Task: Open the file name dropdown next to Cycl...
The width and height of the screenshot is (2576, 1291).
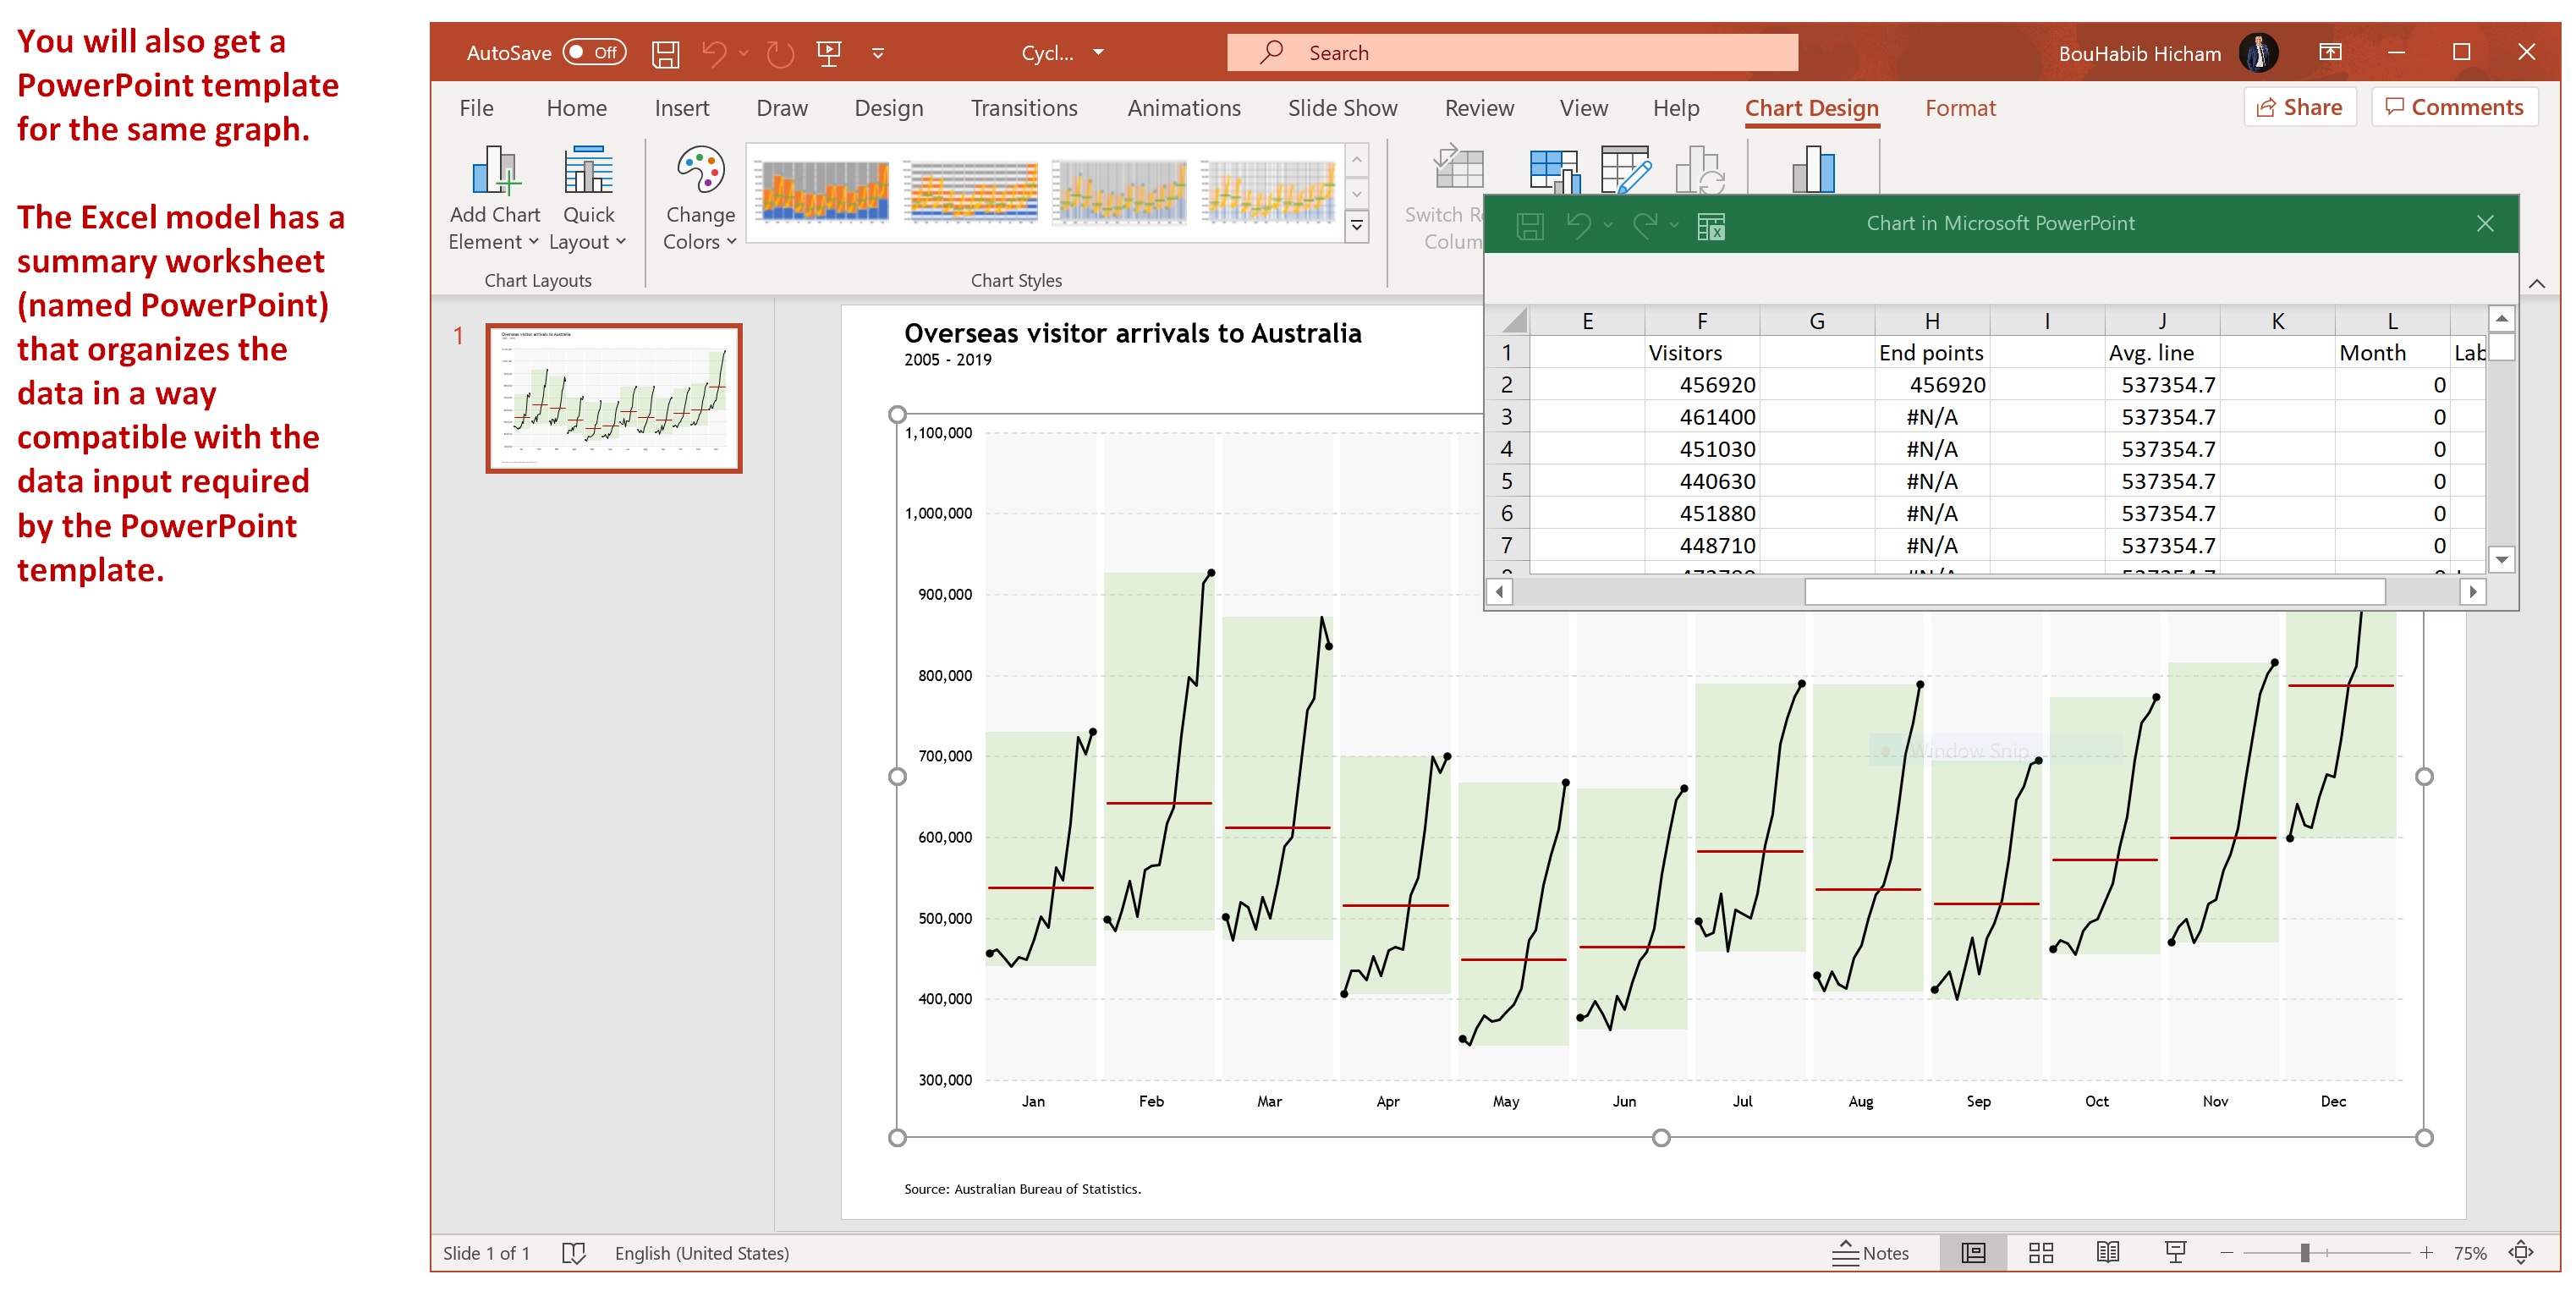Action: pos(1098,52)
